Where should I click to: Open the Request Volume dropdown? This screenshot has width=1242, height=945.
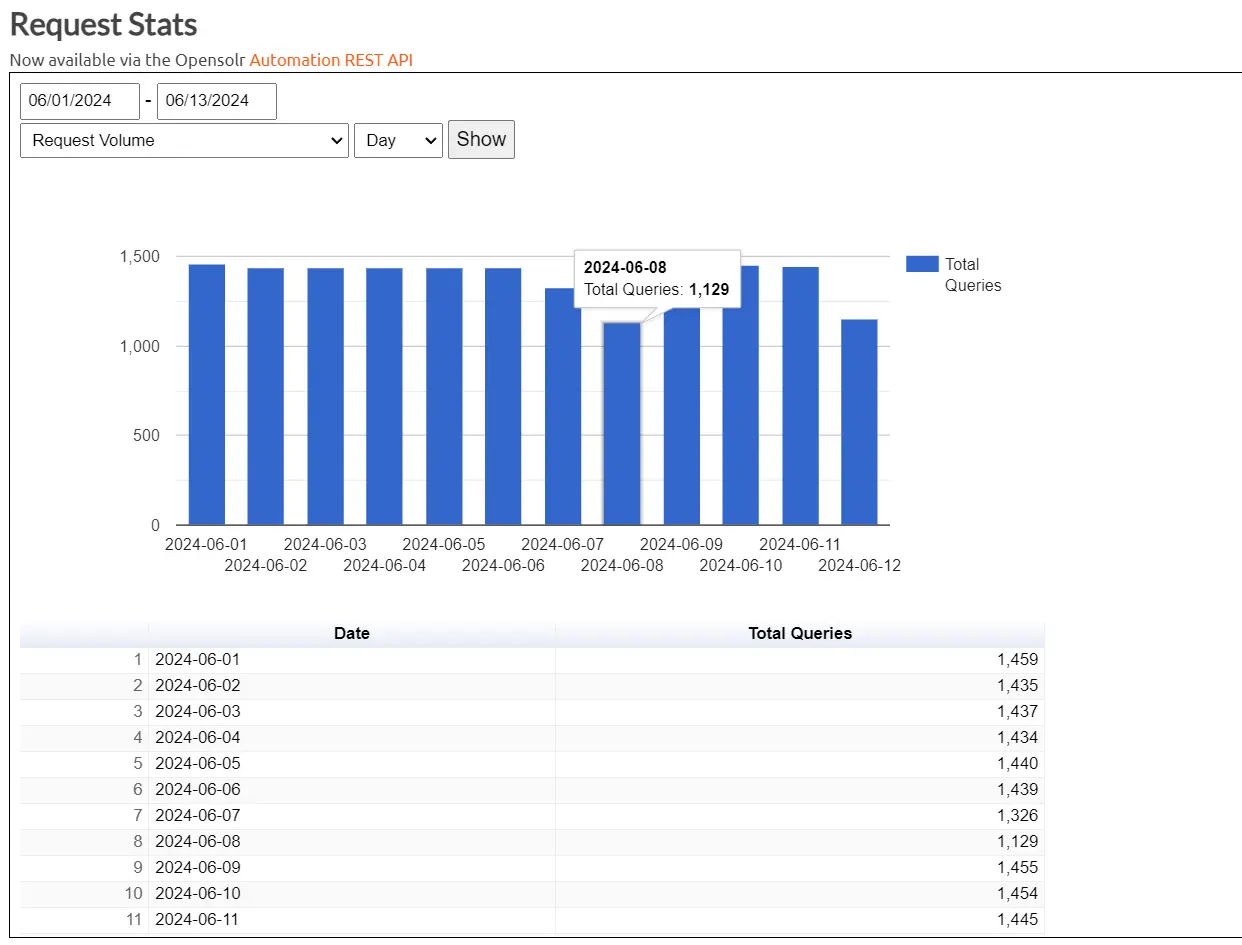[x=184, y=141]
